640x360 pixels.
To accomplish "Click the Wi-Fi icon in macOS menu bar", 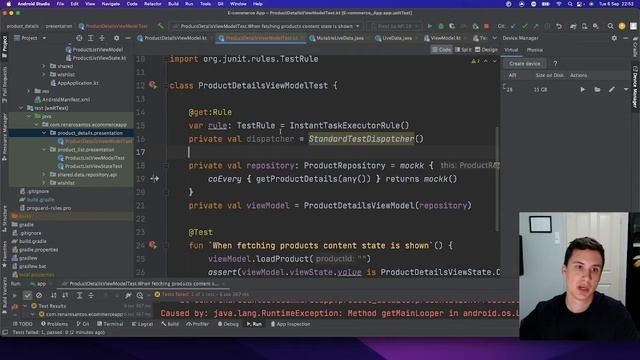I will click(559, 4).
